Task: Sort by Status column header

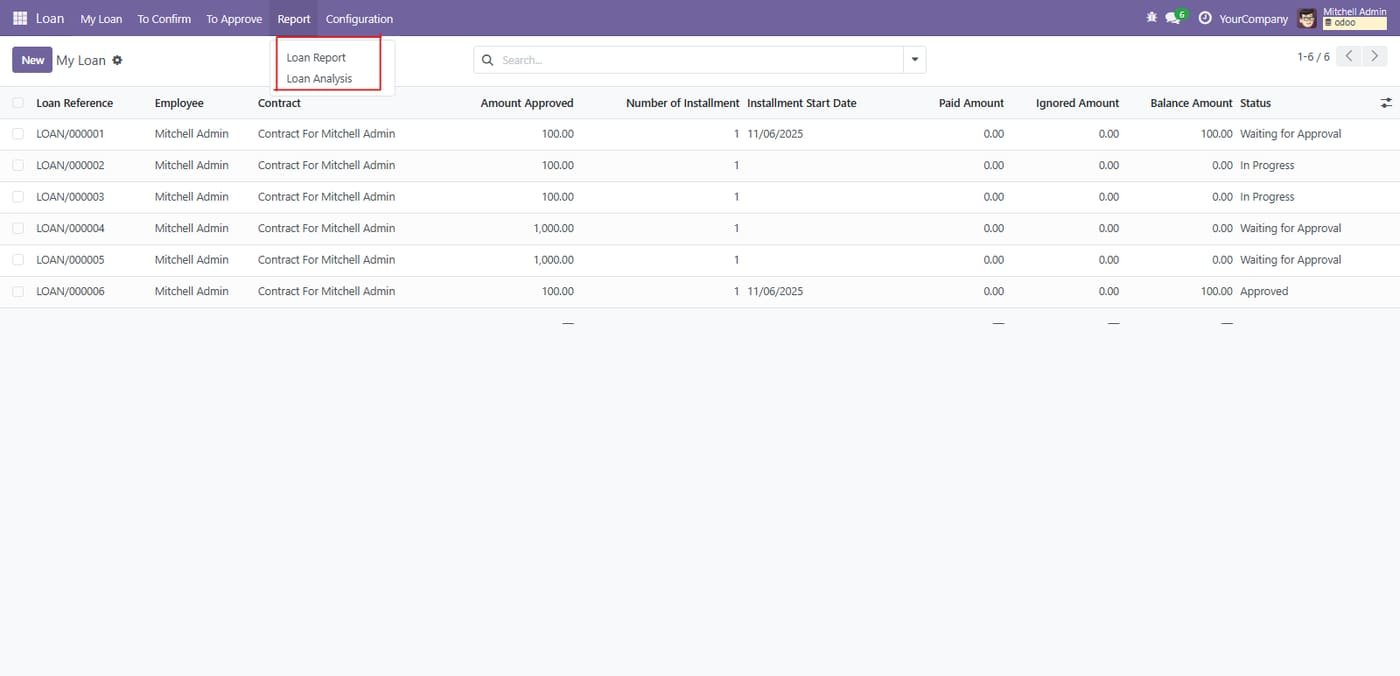Action: click(1255, 103)
